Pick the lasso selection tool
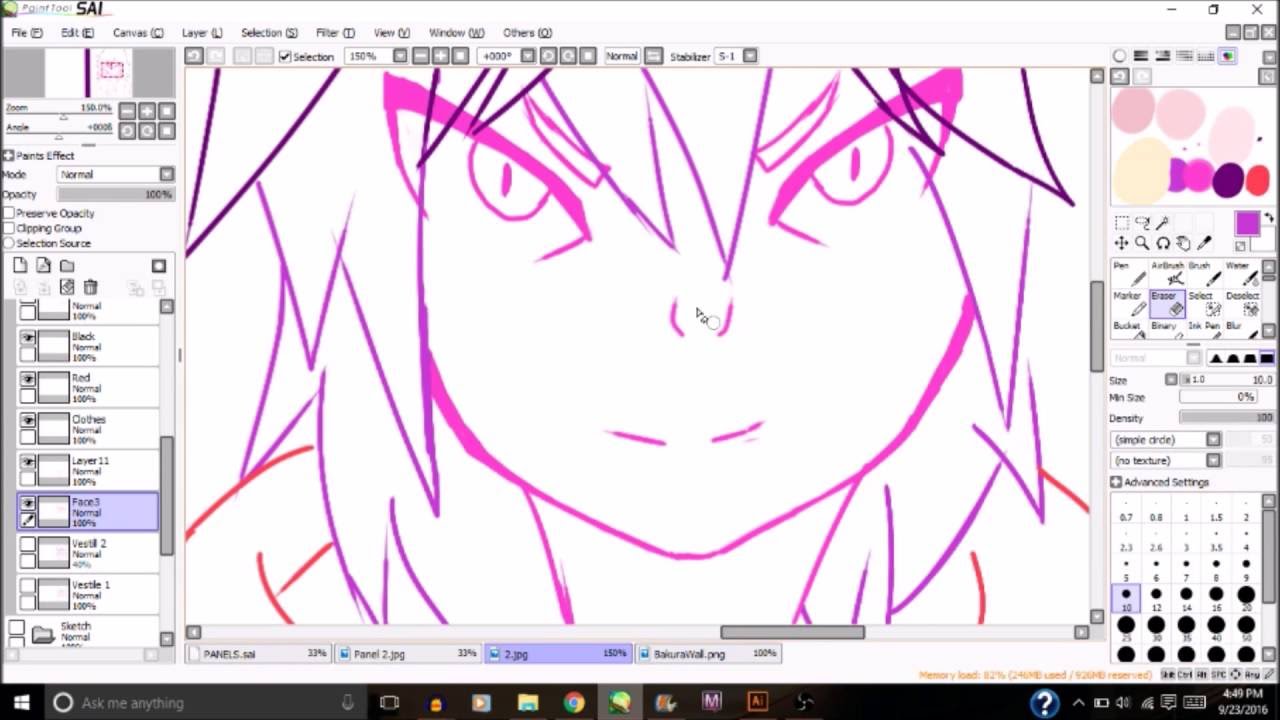Image resolution: width=1280 pixels, height=720 pixels. pos(1142,223)
